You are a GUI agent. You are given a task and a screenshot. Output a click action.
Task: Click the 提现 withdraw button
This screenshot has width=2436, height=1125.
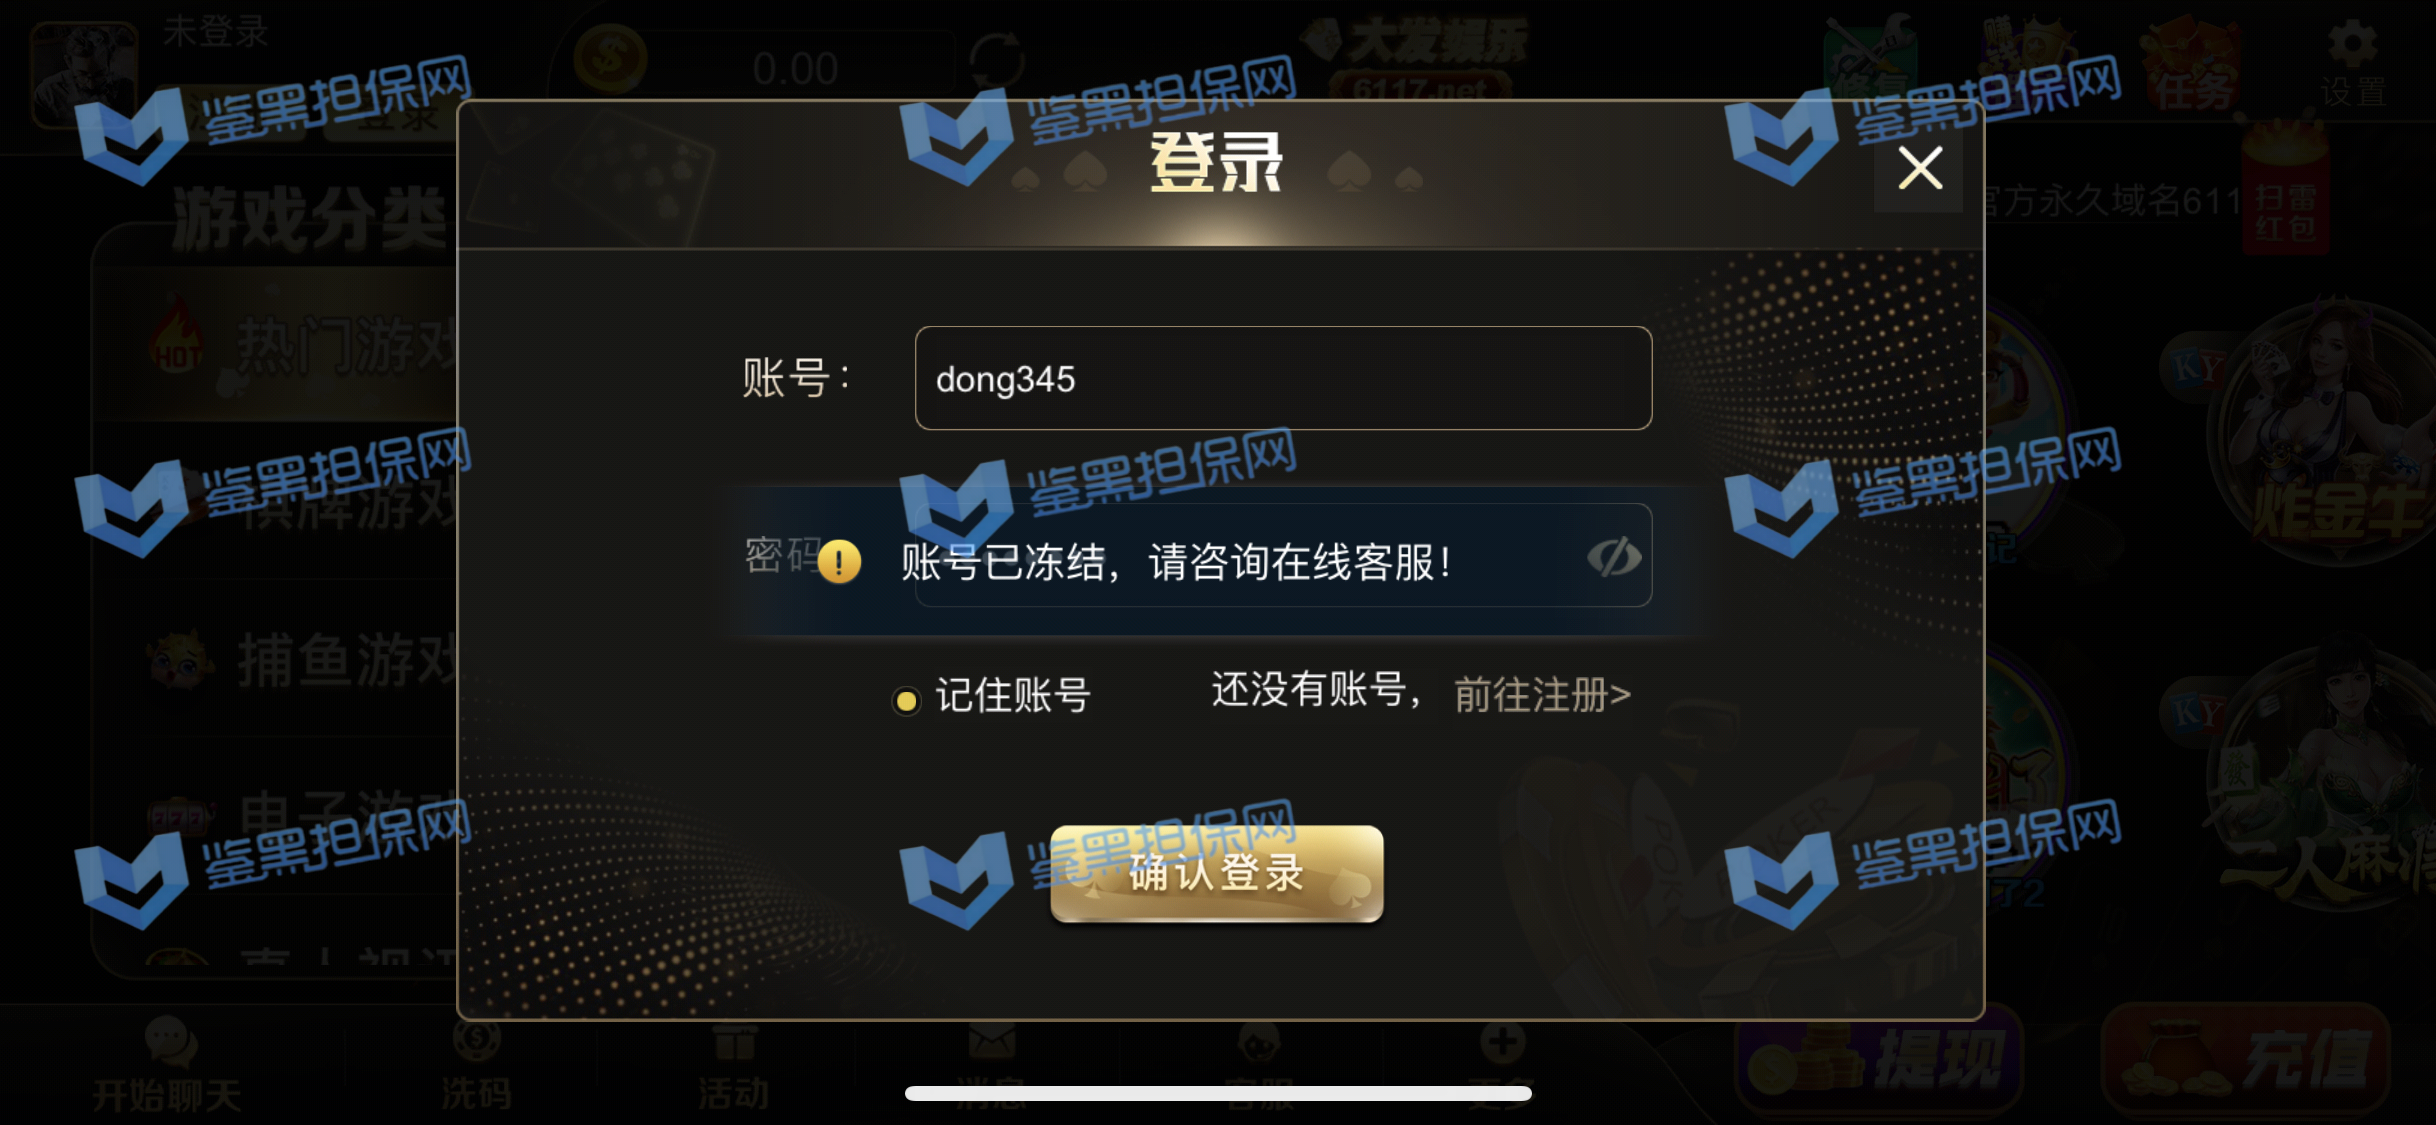pyautogui.click(x=1880, y=1060)
